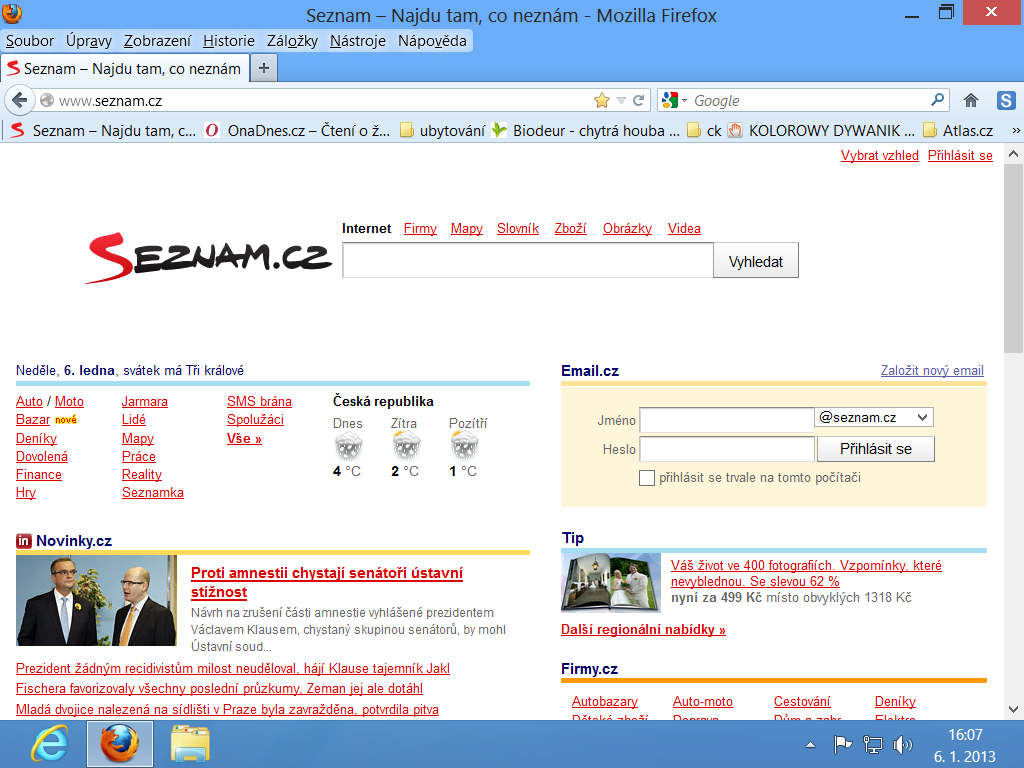Focus the main Seznam search field

pyautogui.click(x=528, y=261)
